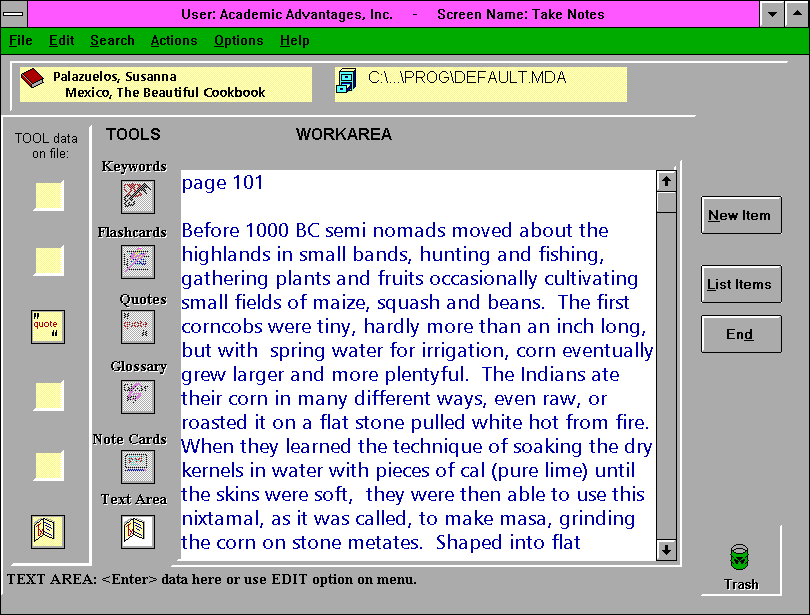Click the database file icon
The height and width of the screenshot is (615, 810).
(347, 80)
